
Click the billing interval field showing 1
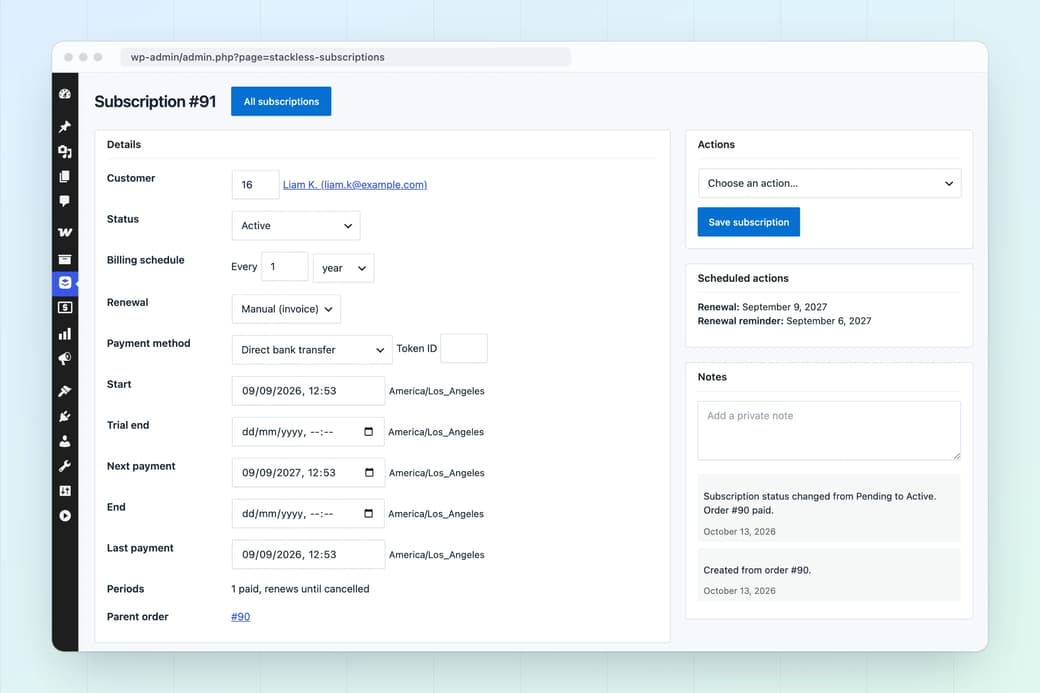(285, 267)
